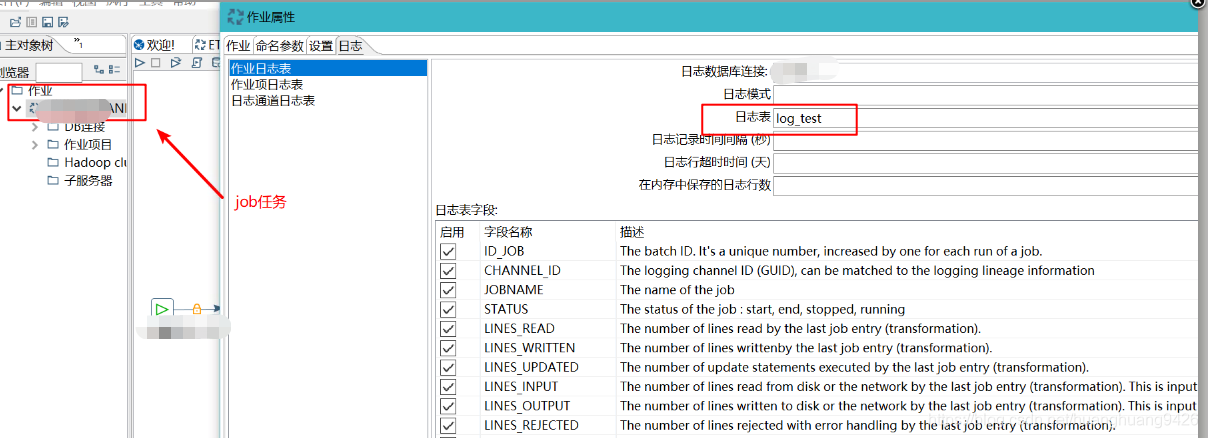
Task: Click the tree search box next to 浏览器
Action: pos(59,72)
